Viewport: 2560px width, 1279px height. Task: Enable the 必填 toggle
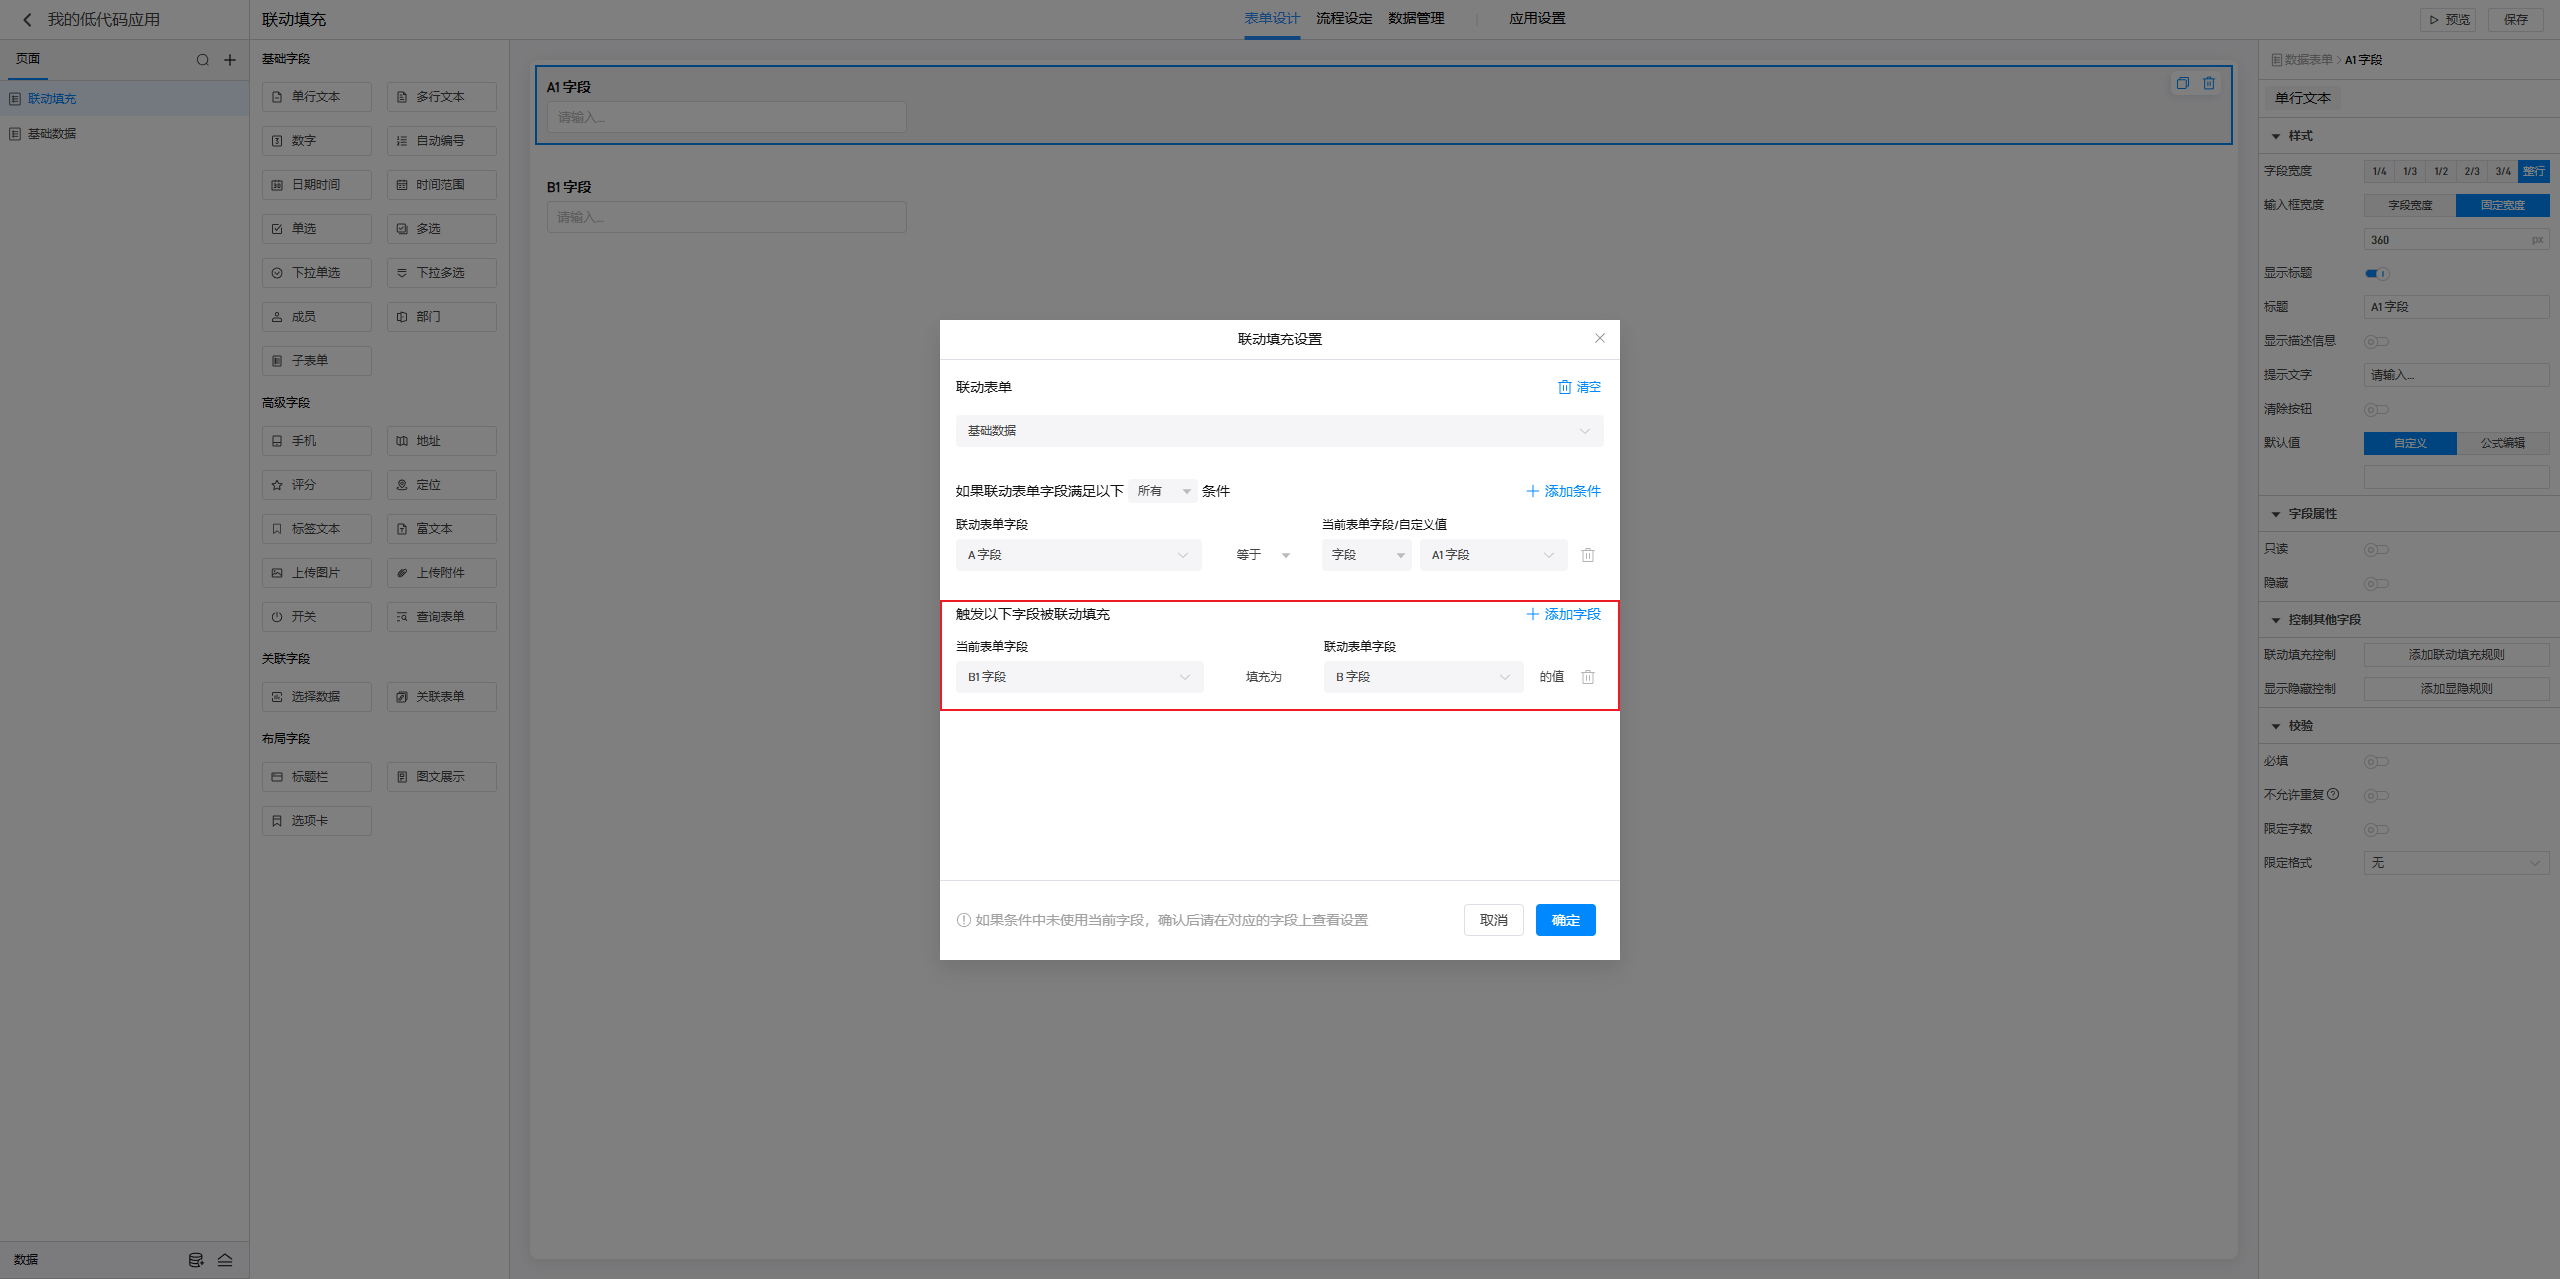[2377, 761]
